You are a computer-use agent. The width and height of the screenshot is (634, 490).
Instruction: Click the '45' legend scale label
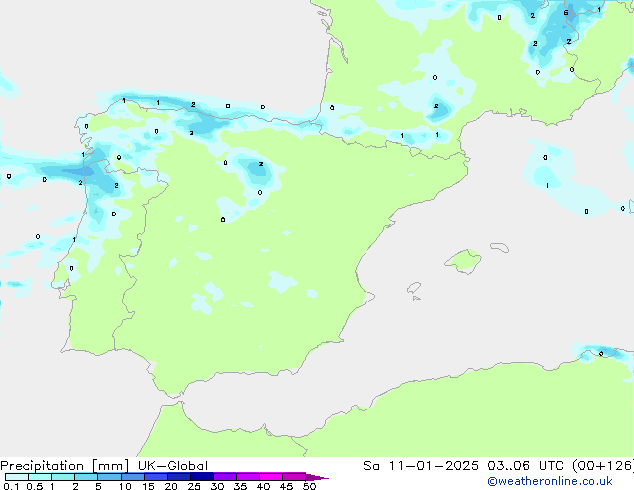(286, 486)
